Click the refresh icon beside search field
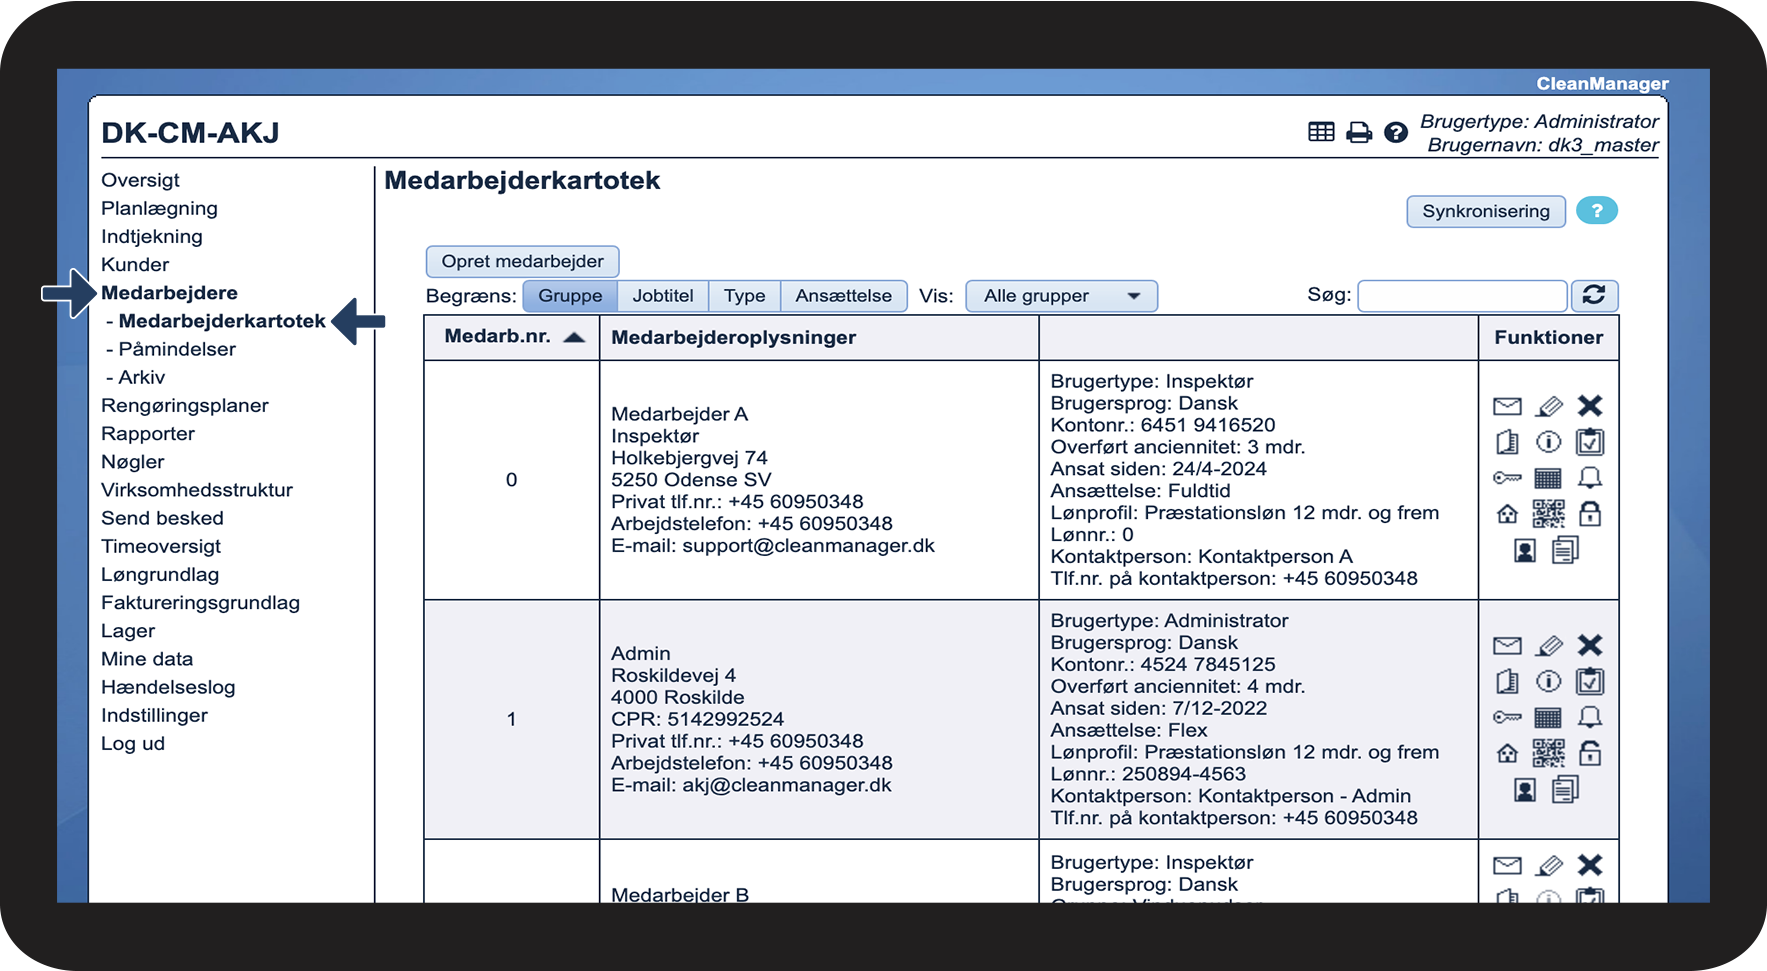1767x971 pixels. [1594, 295]
